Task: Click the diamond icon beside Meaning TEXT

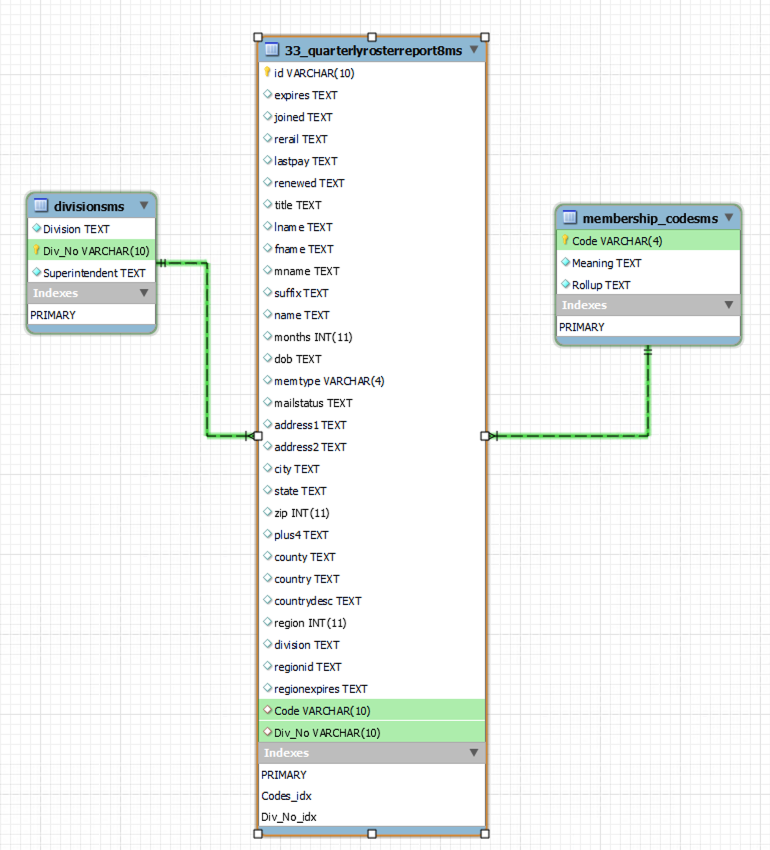Action: pyautogui.click(x=566, y=262)
